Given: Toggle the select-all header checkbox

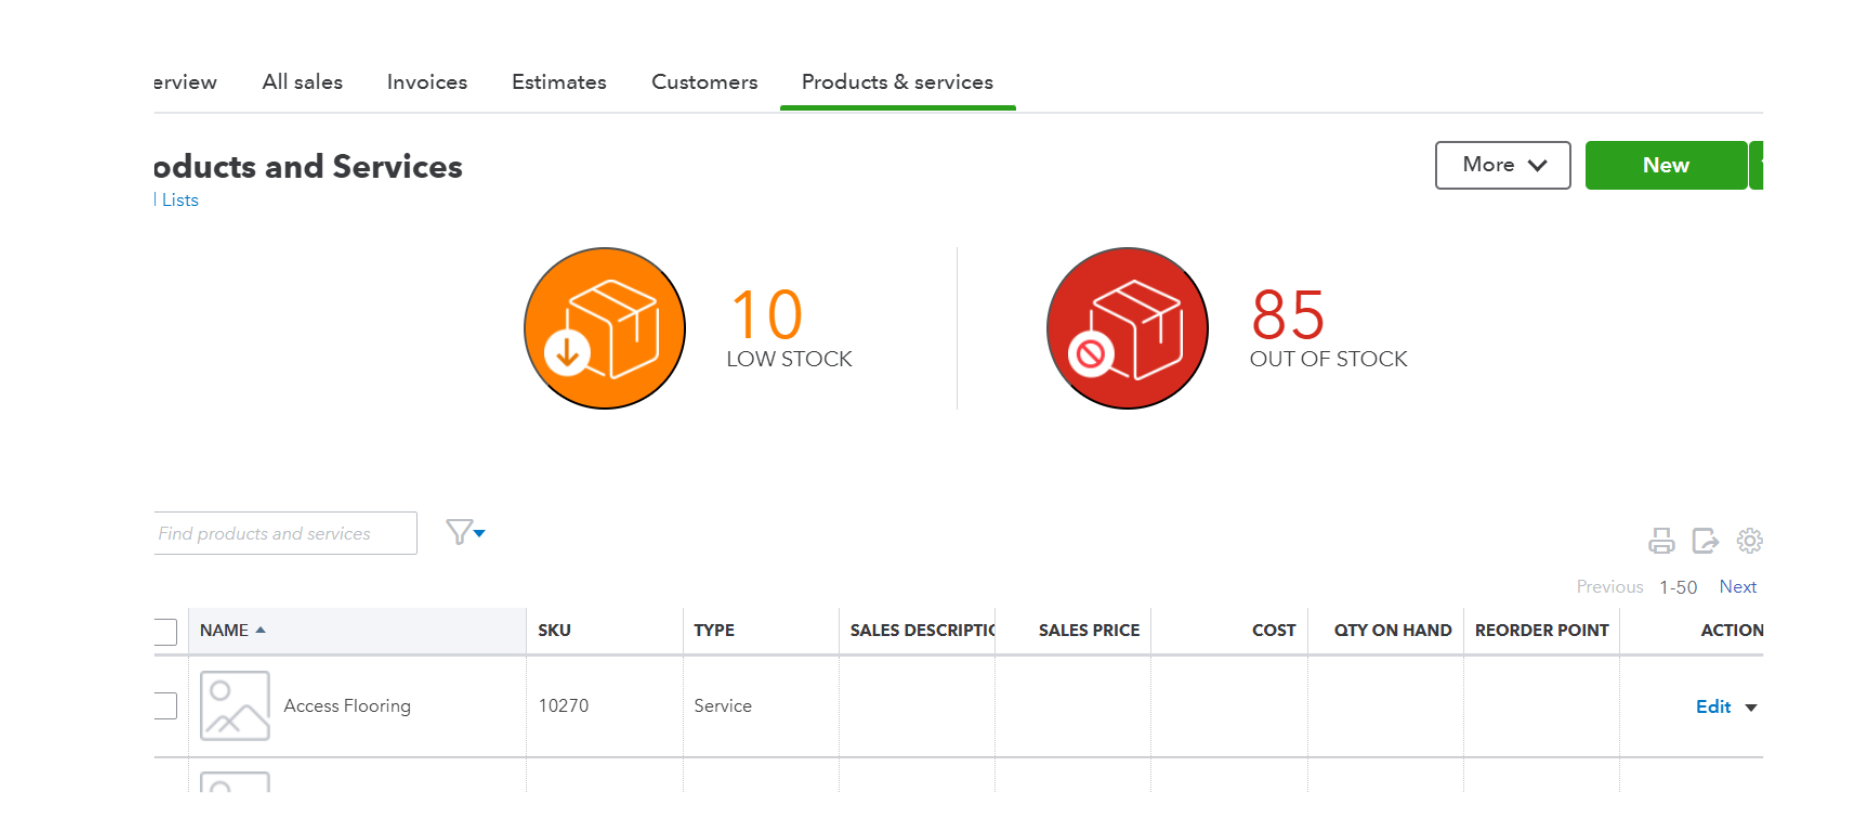Looking at the screenshot, I should (x=166, y=631).
